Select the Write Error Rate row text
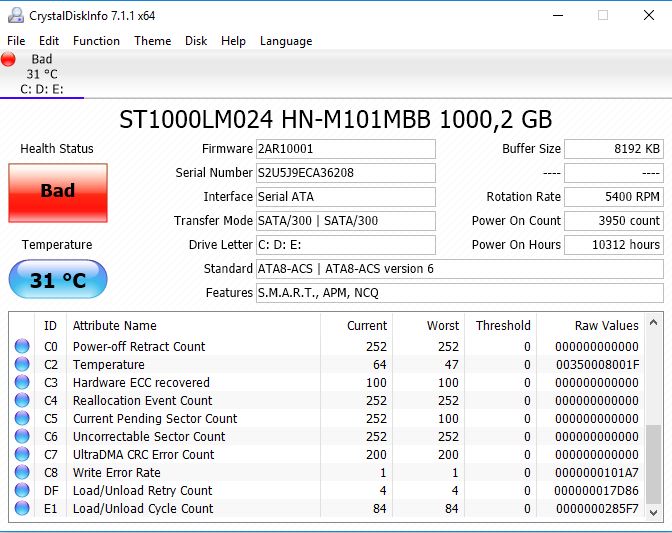This screenshot has height=533, width=672. (117, 472)
